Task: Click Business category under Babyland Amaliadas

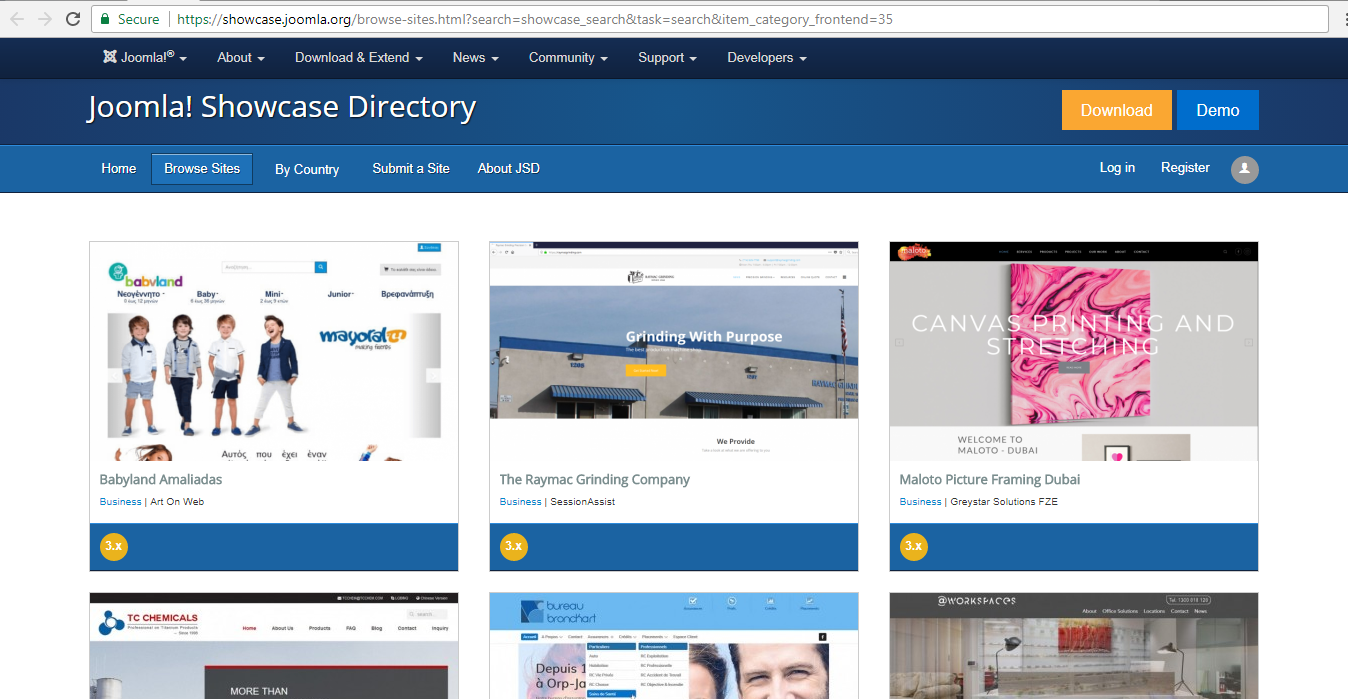Action: (x=121, y=502)
